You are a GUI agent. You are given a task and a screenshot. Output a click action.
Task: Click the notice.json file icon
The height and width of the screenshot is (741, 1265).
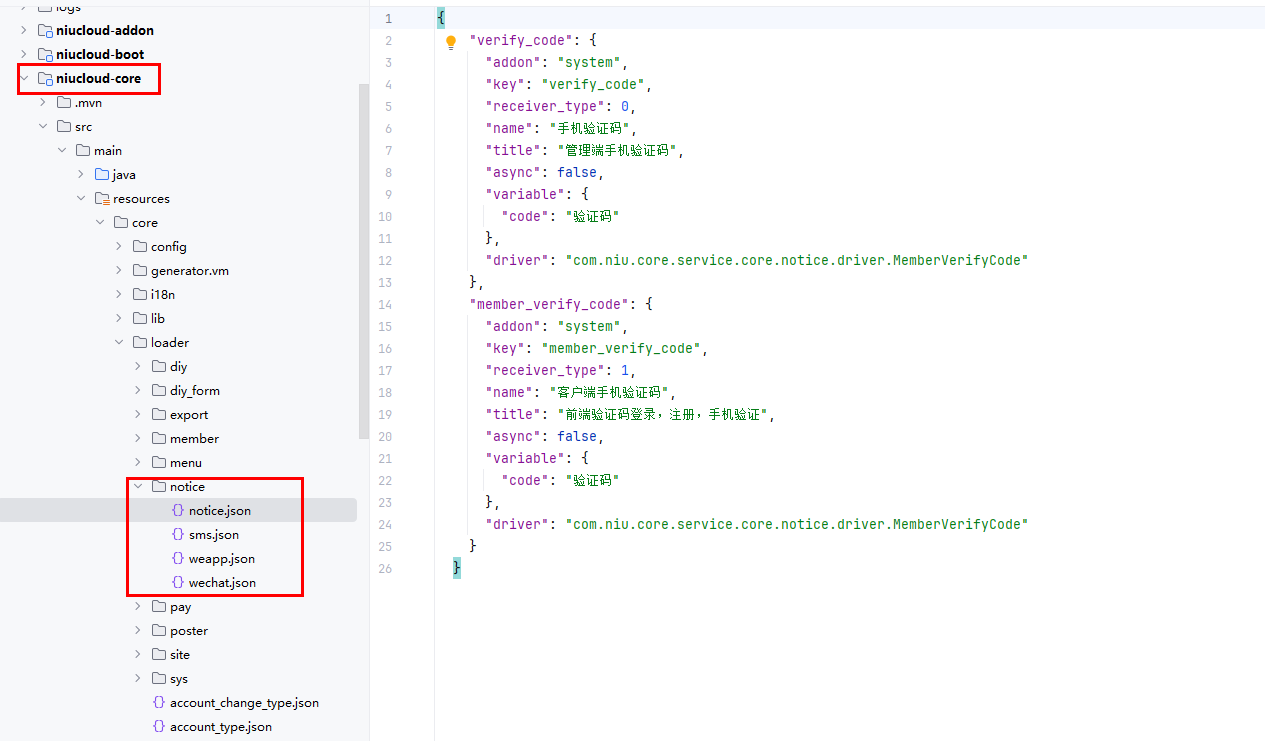[178, 511]
